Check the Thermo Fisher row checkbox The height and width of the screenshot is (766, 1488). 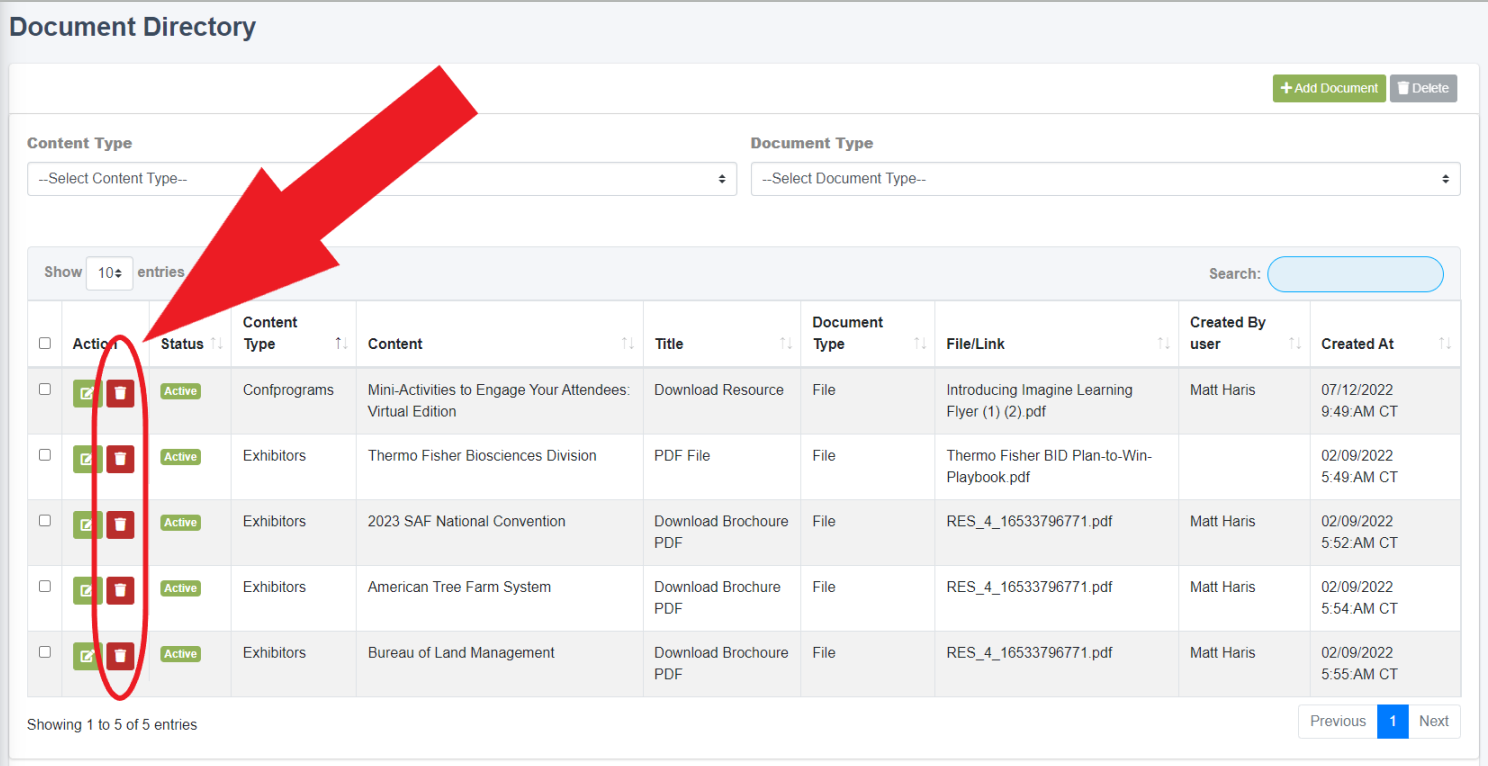tap(45, 455)
